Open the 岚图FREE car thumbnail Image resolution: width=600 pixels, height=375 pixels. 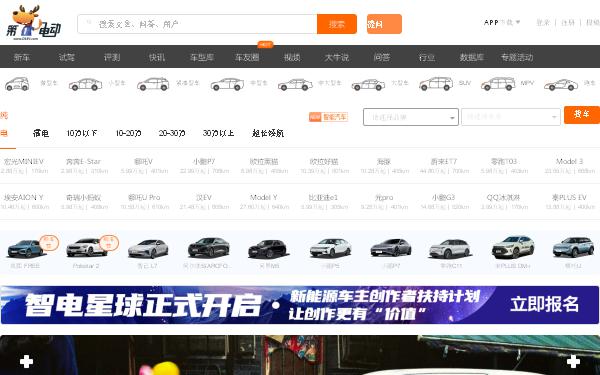[25, 248]
